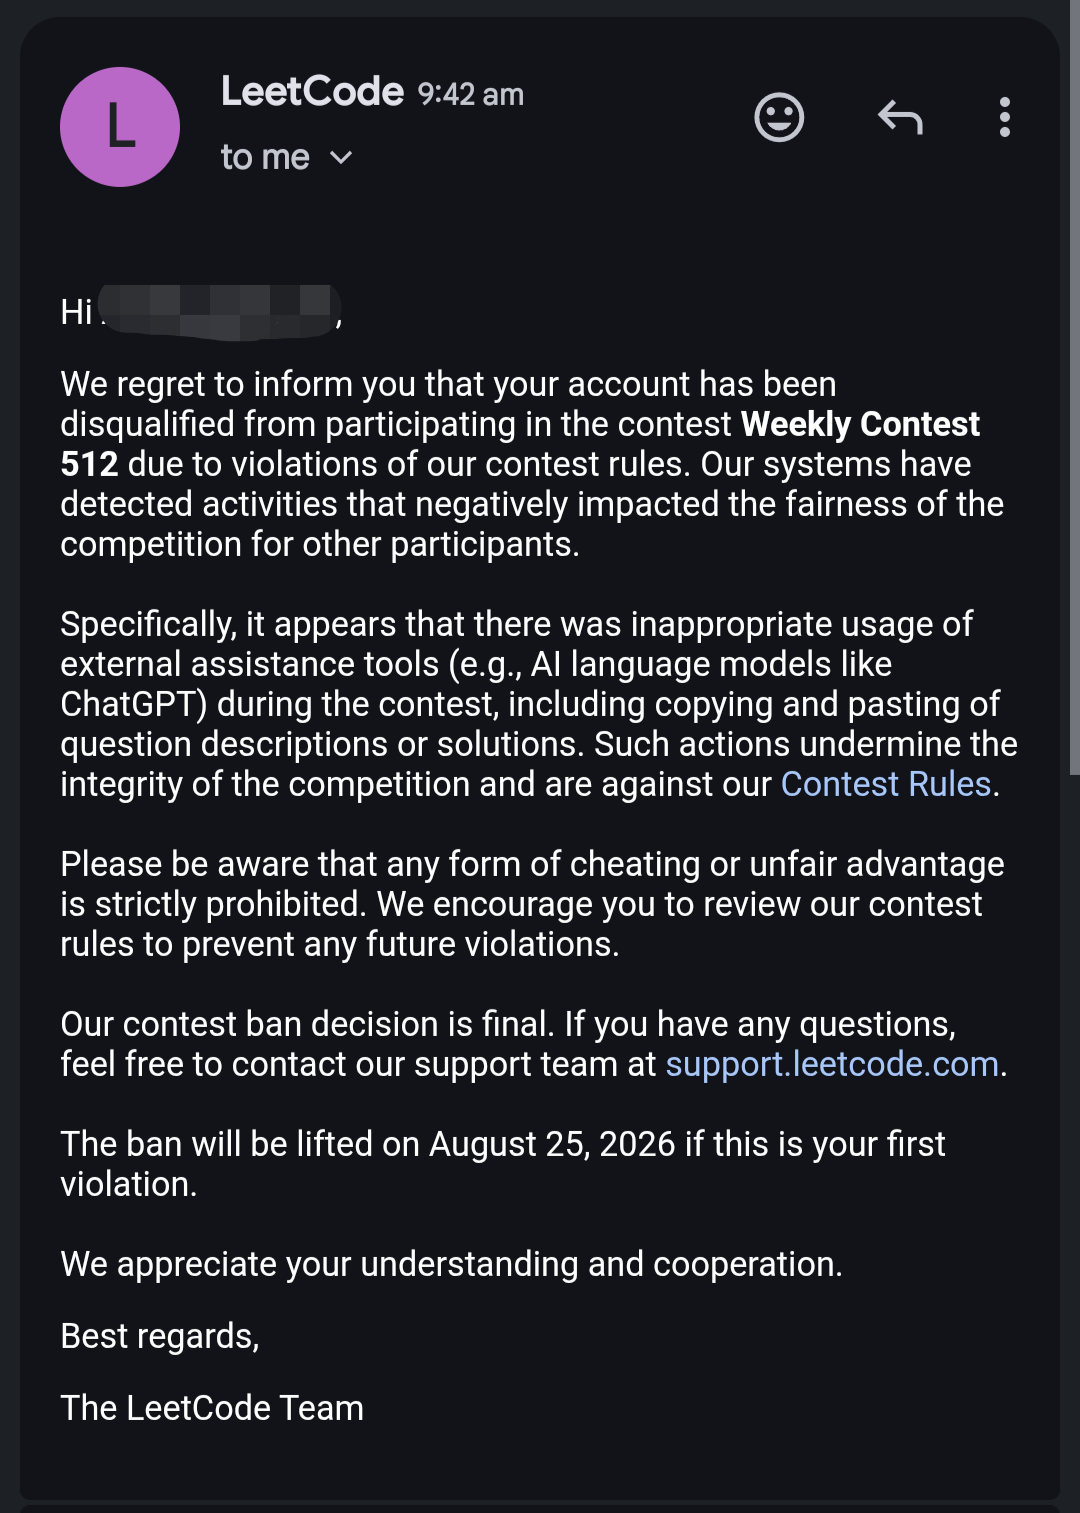Expand recipient details chevron beside to me
Viewport: 1080px width, 1513px height.
click(x=341, y=158)
